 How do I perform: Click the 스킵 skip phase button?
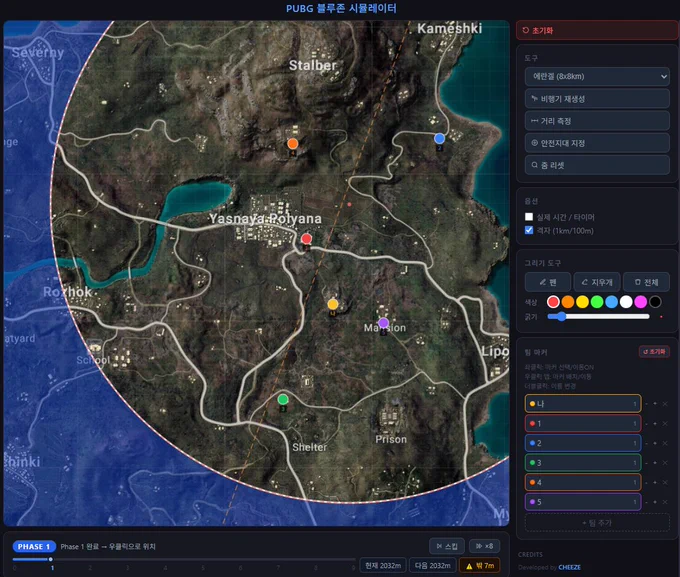(447, 546)
